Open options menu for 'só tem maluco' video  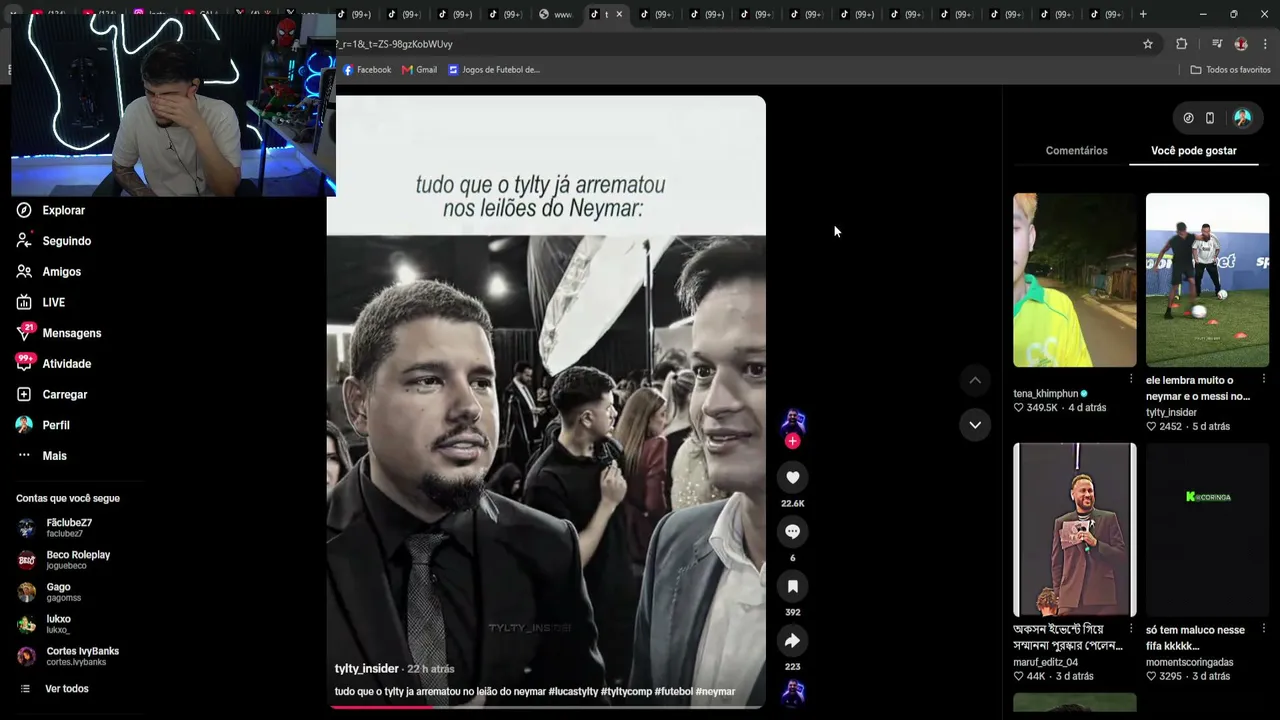1264,629
